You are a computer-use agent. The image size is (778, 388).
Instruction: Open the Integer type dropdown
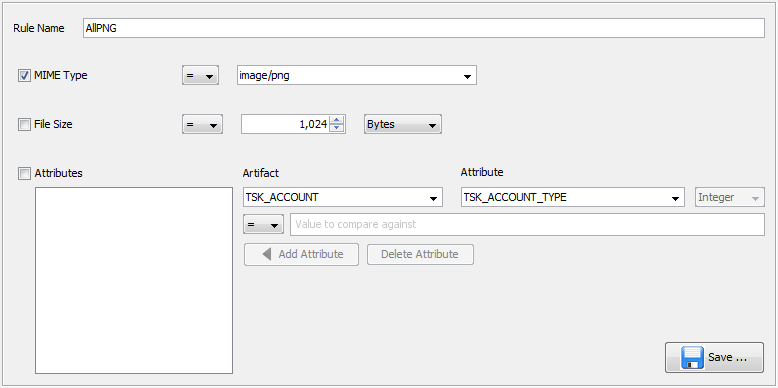(x=730, y=197)
